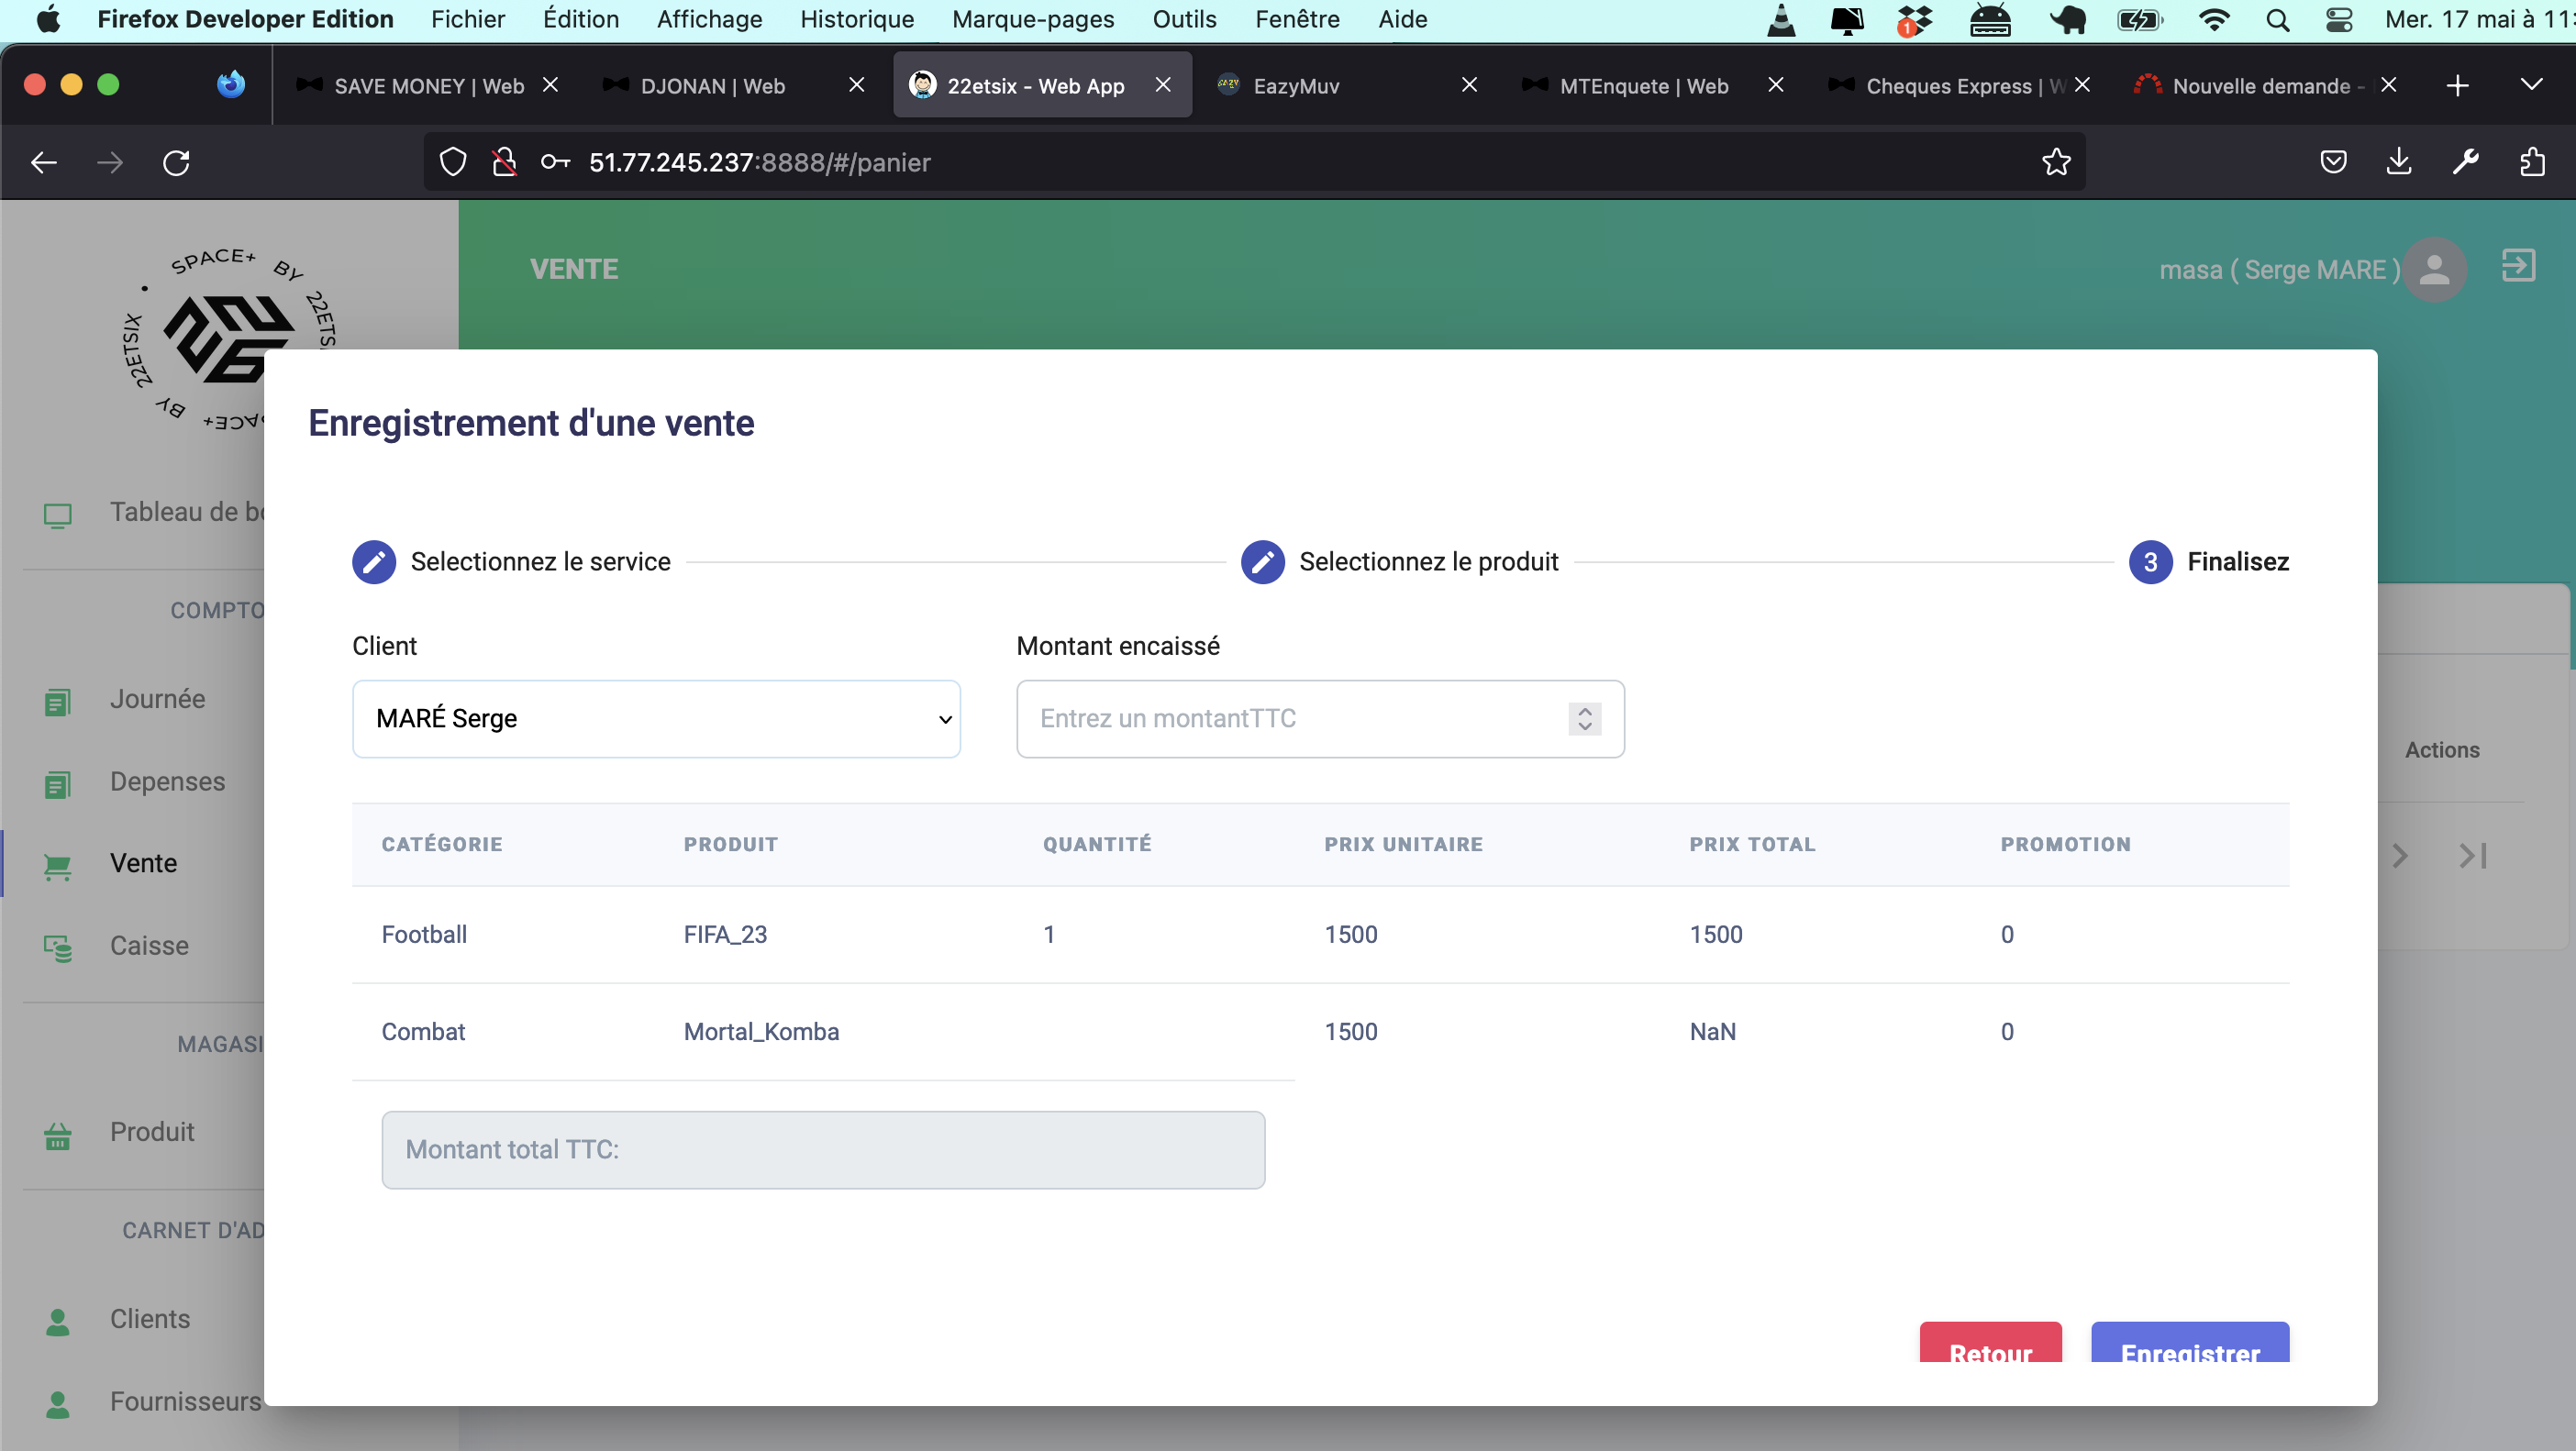
Task: Open a new browser tab
Action: [2458, 86]
